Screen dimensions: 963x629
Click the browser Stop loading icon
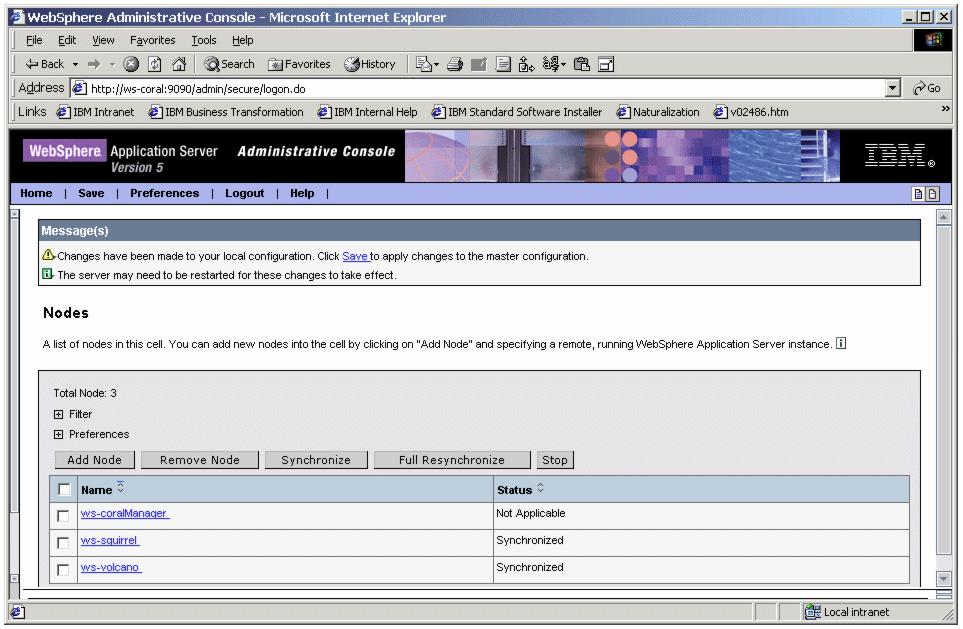click(131, 64)
